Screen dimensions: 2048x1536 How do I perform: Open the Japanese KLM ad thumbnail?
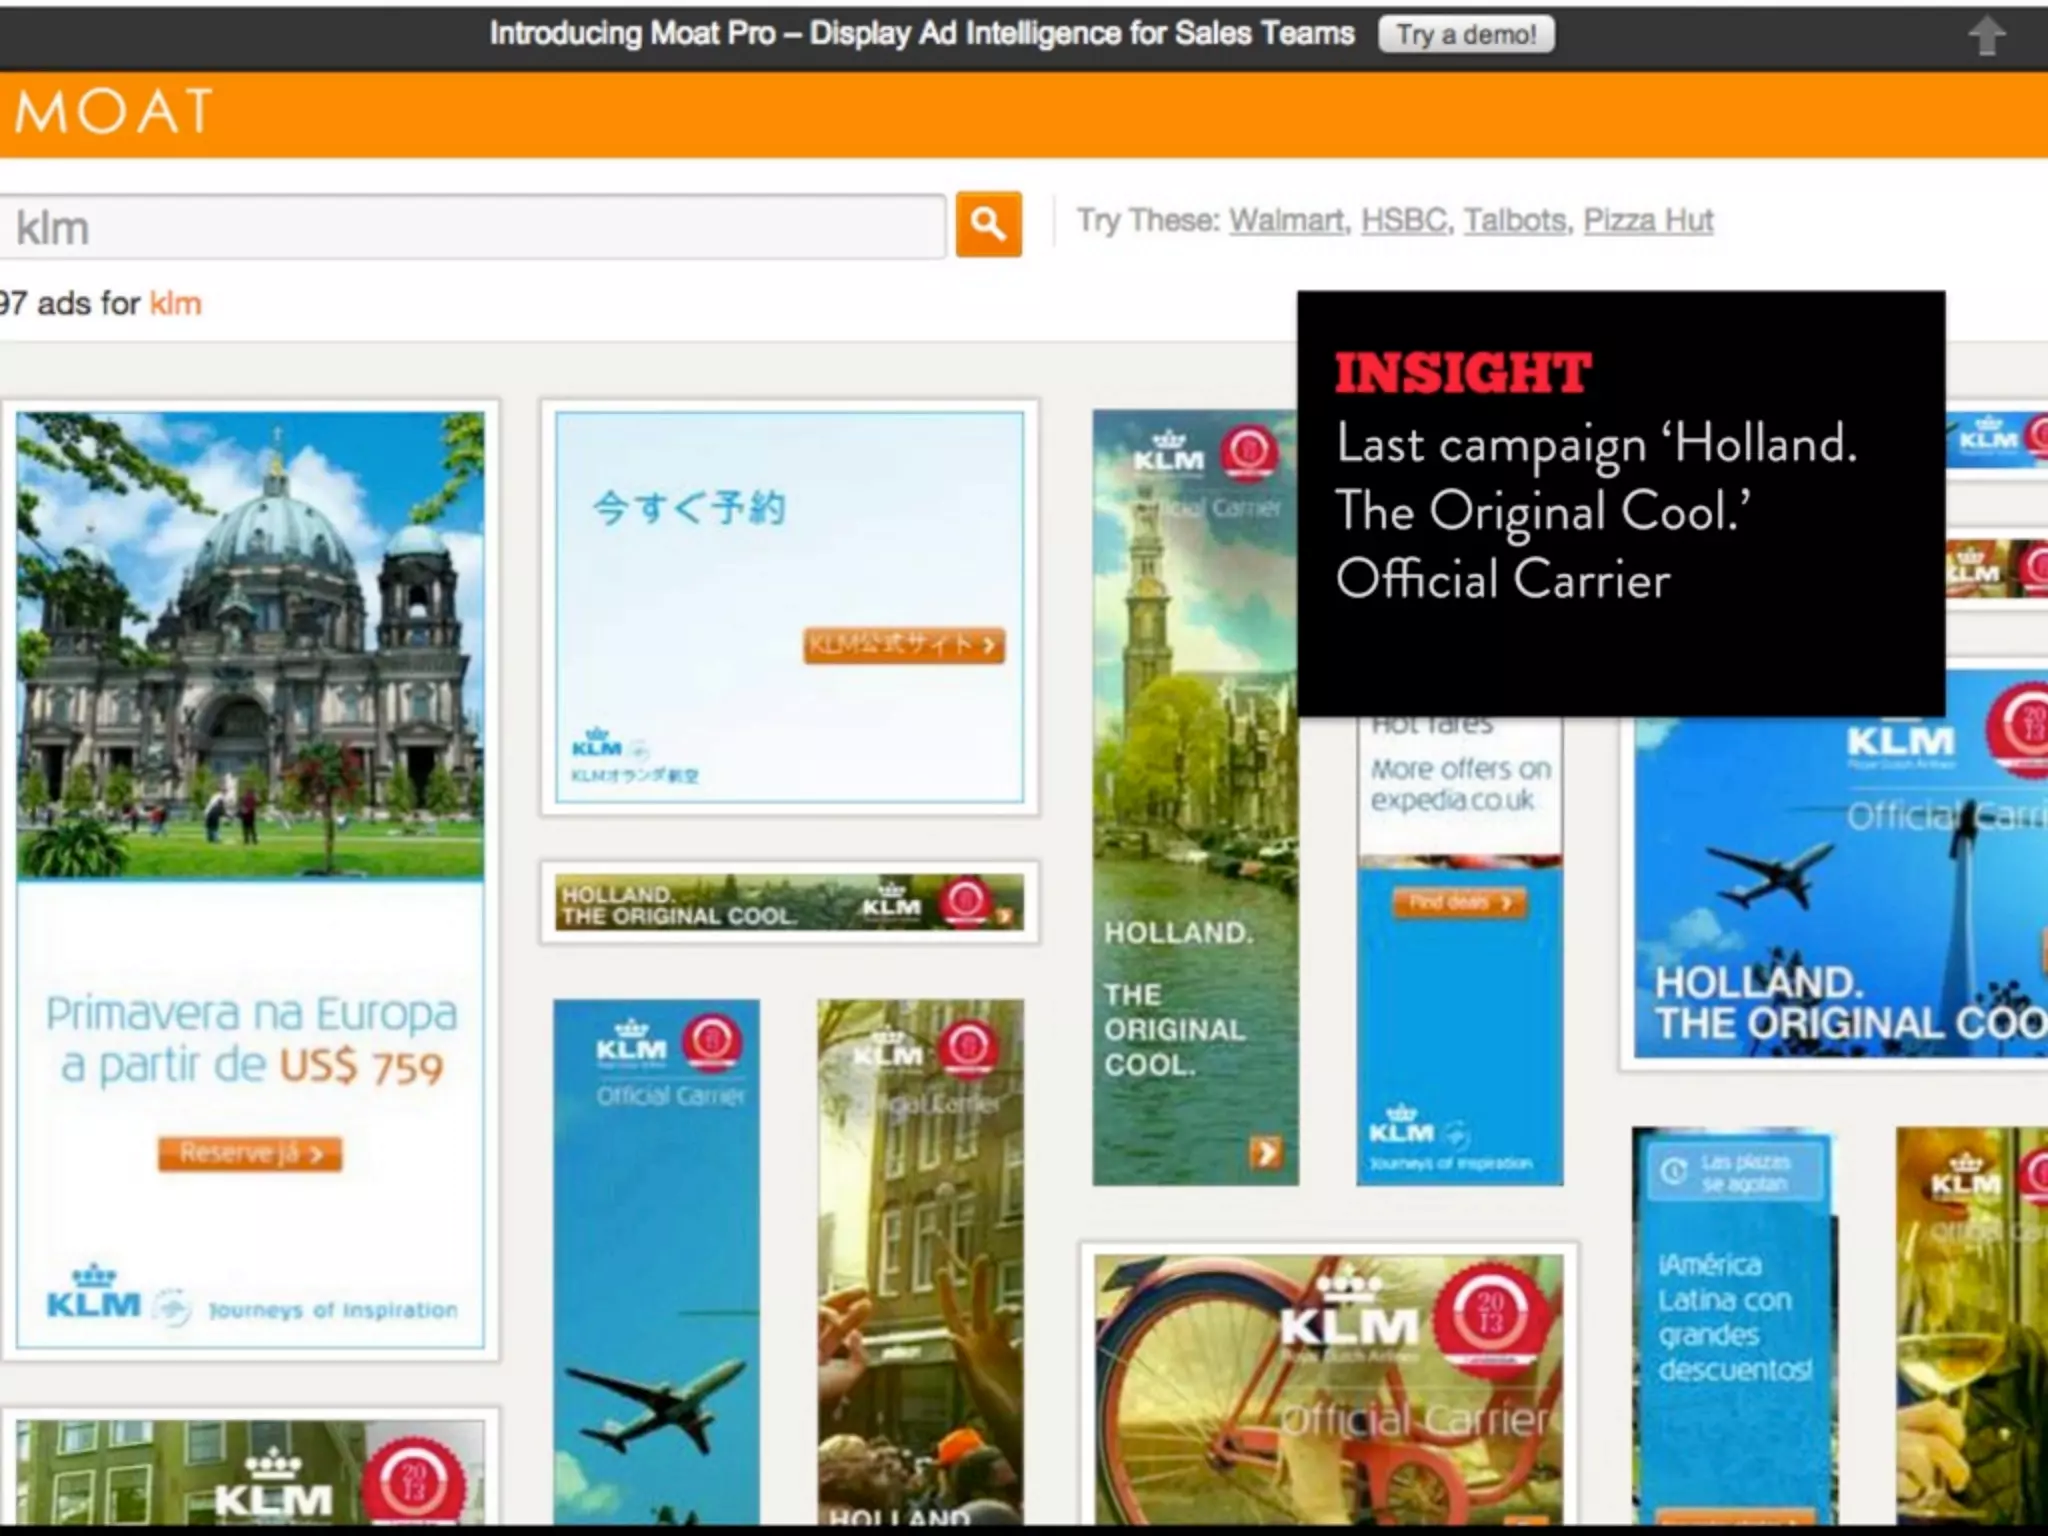[x=790, y=607]
